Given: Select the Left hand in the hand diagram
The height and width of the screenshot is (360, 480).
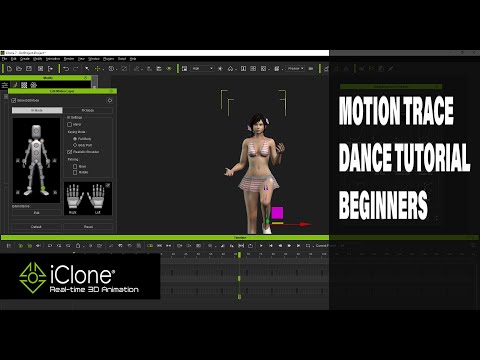Looking at the screenshot, I should click(97, 197).
